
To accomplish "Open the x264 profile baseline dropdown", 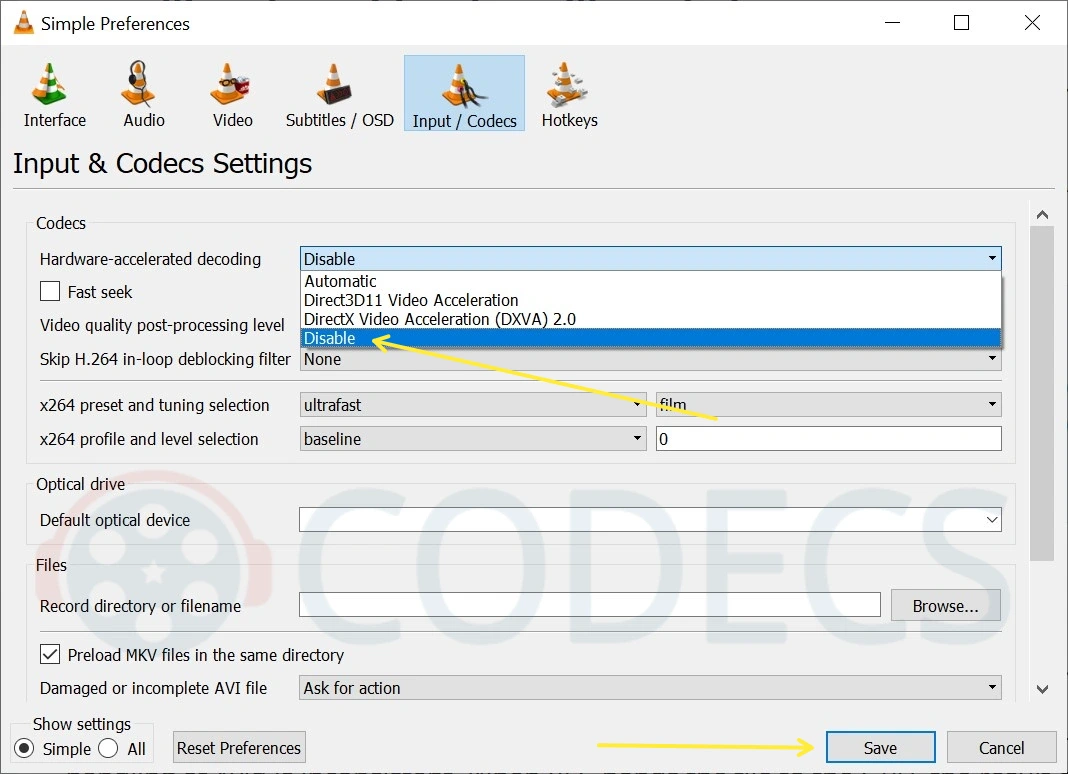I will point(473,439).
